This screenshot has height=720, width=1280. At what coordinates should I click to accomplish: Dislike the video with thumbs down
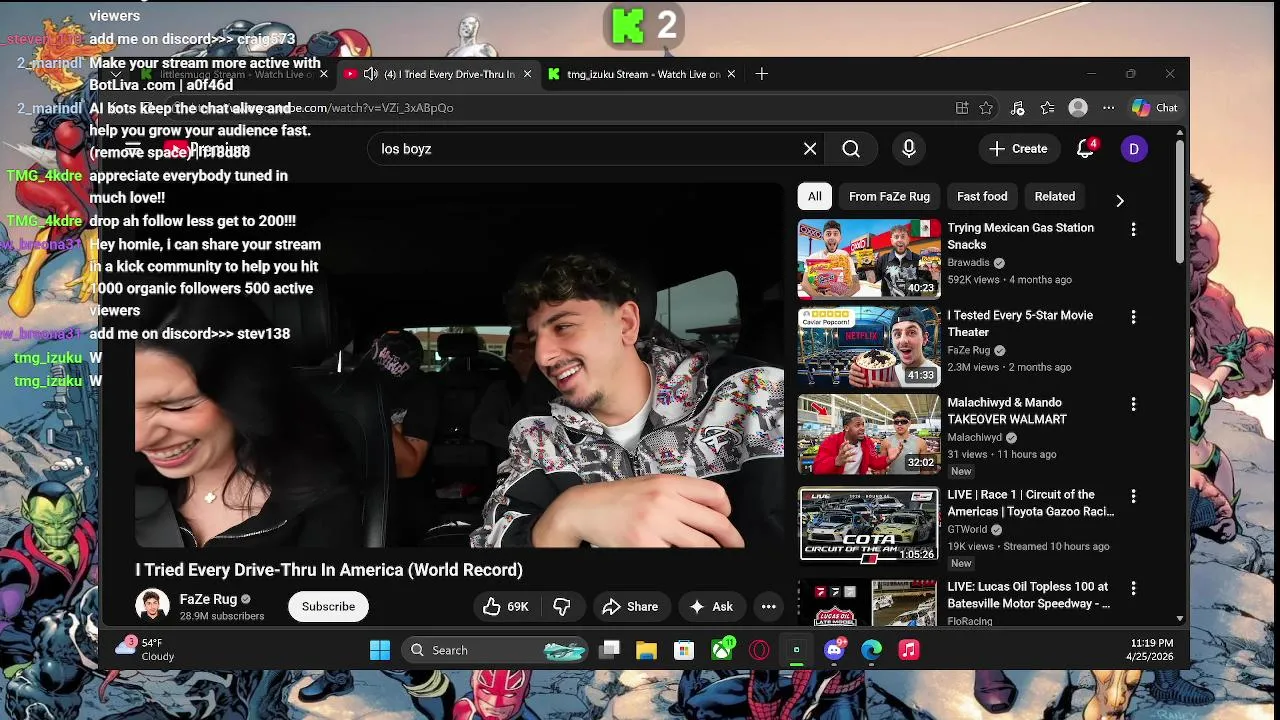click(562, 606)
